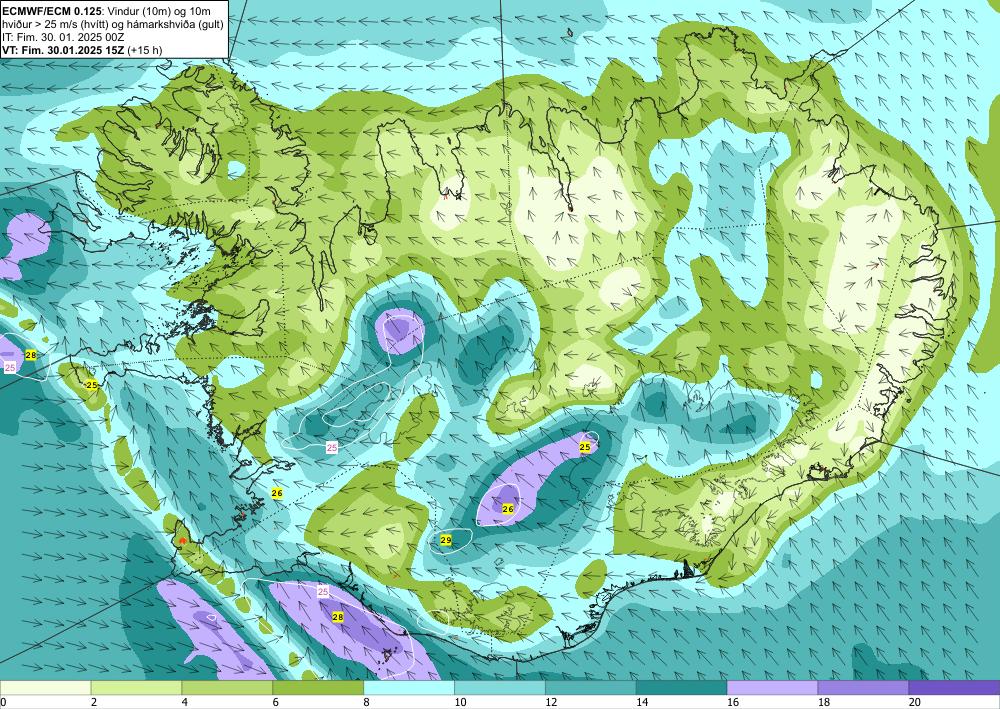Viewport: 1000px width, 709px height.
Task: Pick the palest 0–2 m/s legend swatch
Action: (x=46, y=687)
